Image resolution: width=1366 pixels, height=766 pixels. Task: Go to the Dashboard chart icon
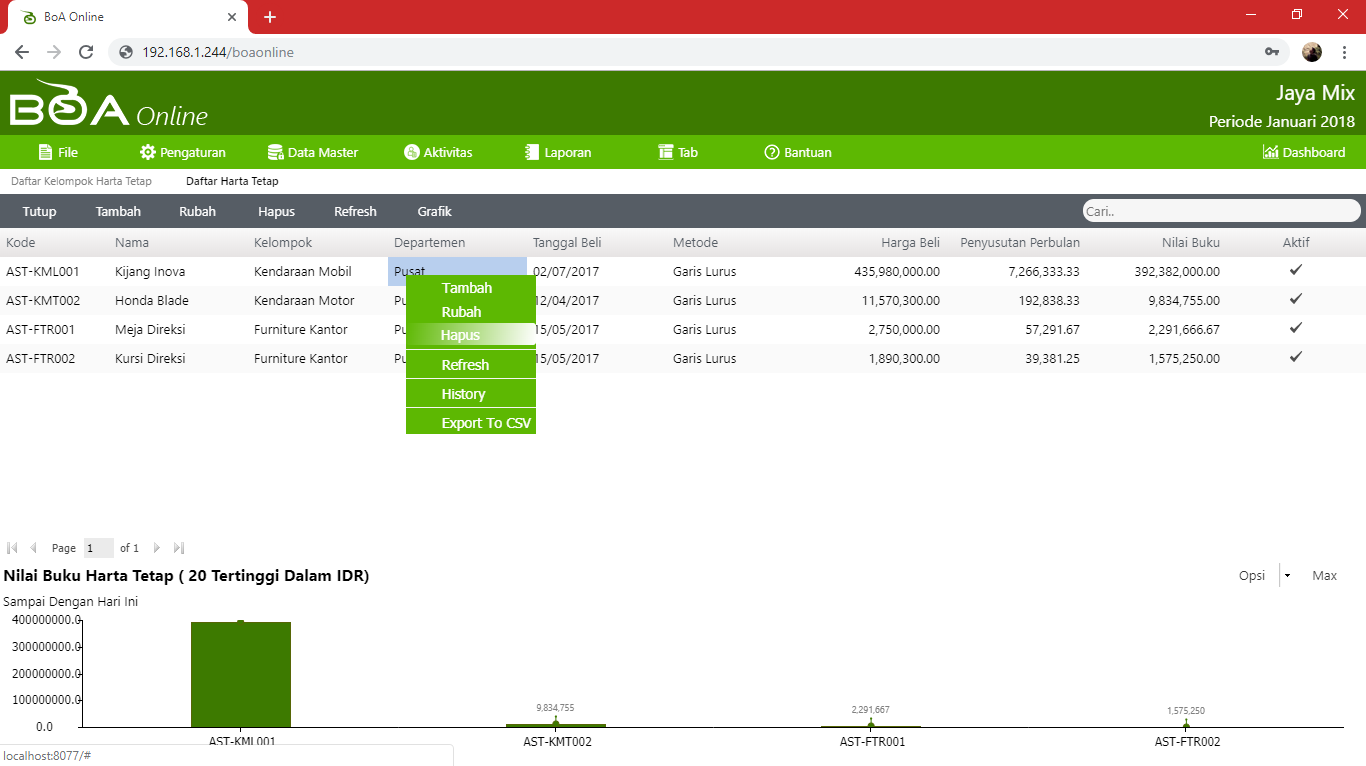point(1270,152)
